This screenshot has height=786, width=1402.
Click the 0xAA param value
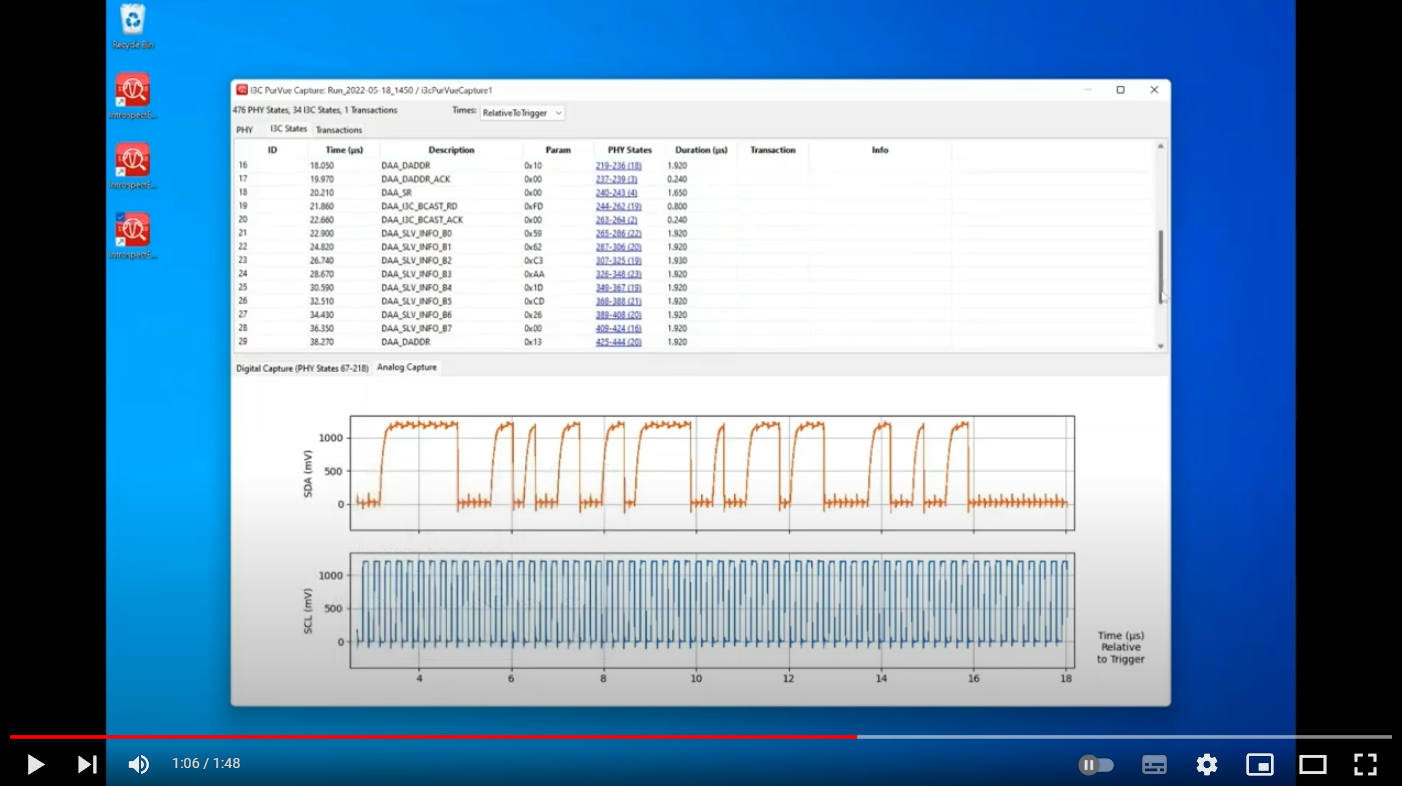point(534,274)
